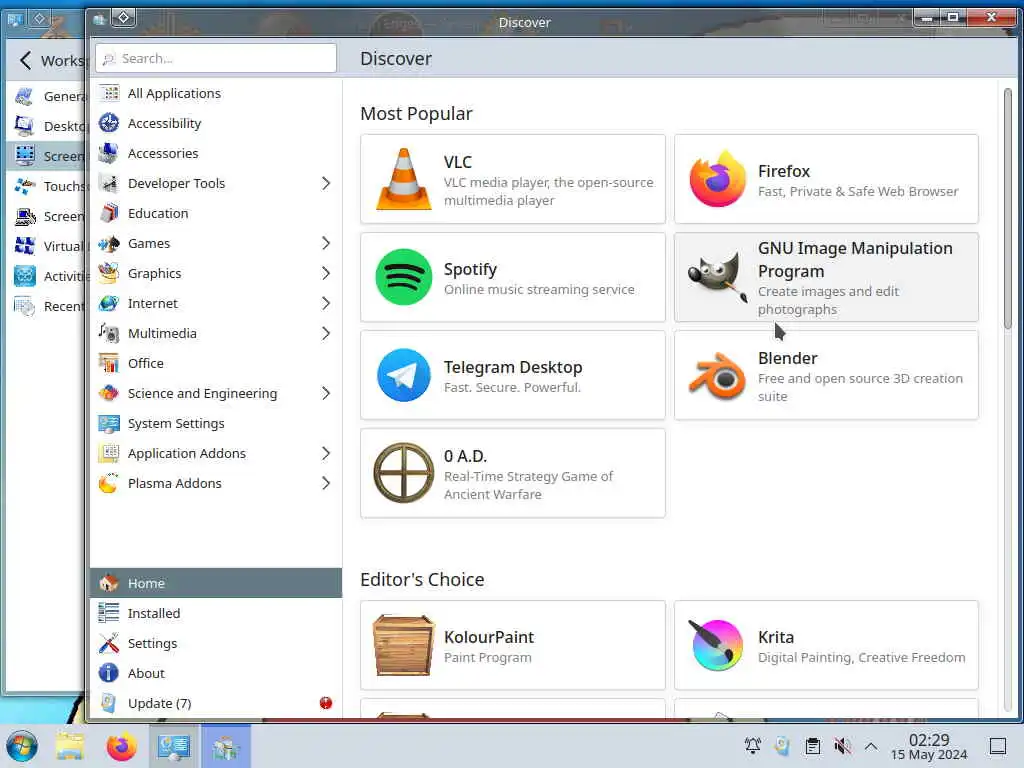Open the VLC application card
The height and width of the screenshot is (768, 1024).
513,179
